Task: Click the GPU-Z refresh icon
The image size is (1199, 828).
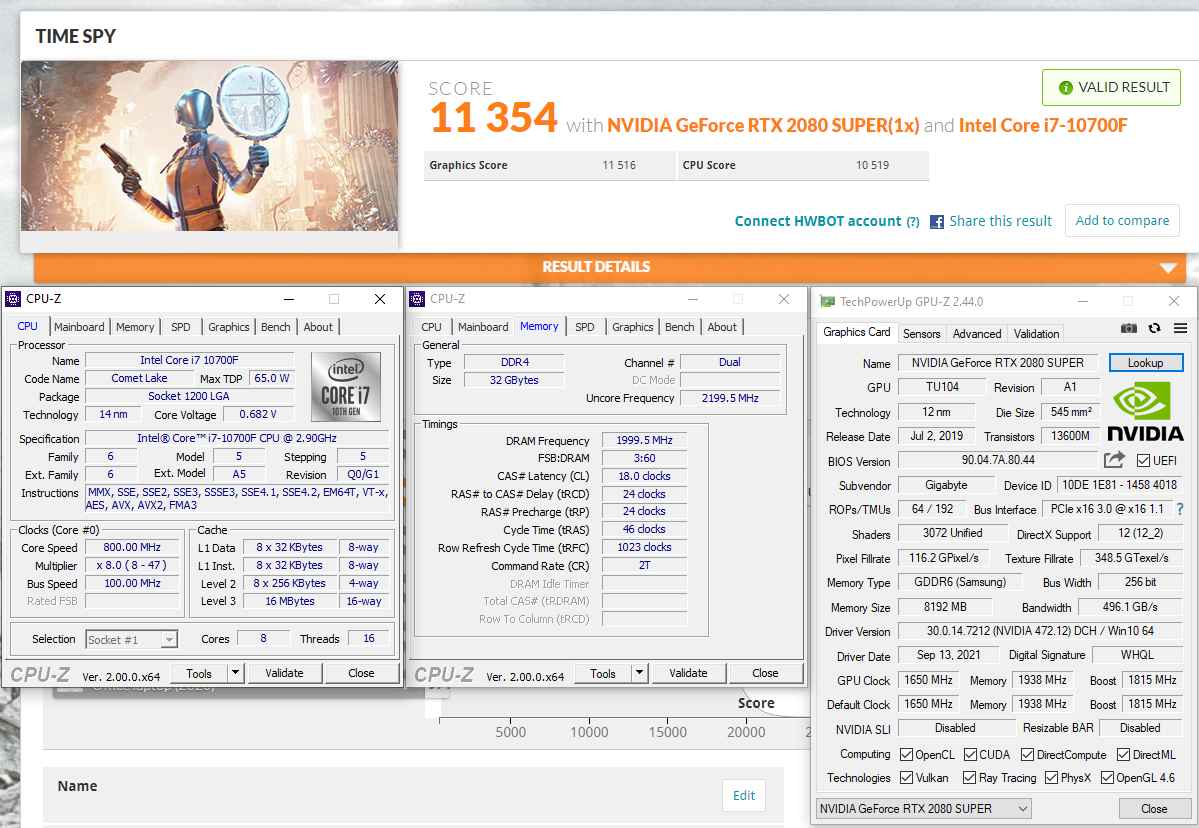Action: tap(1155, 328)
